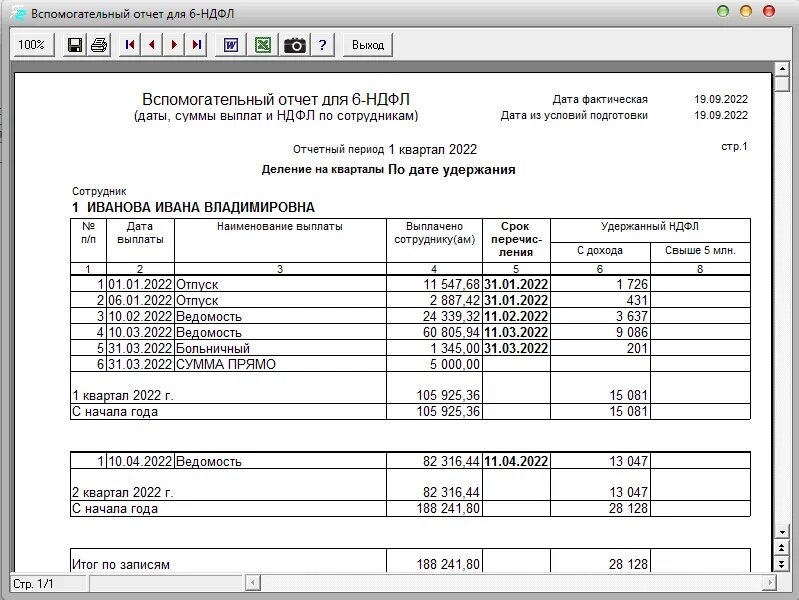799x600 pixels.
Task: Click row label 1 квартал 2022 г.
Action: [123, 396]
